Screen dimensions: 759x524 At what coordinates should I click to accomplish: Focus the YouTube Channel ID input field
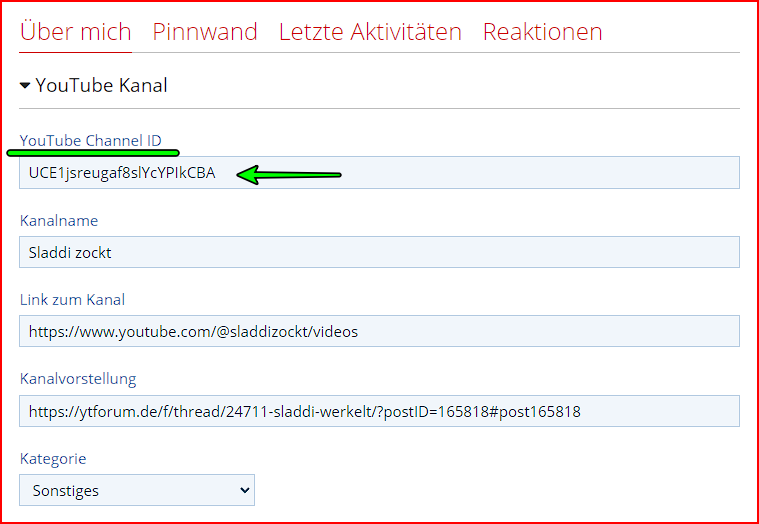(x=480, y=173)
